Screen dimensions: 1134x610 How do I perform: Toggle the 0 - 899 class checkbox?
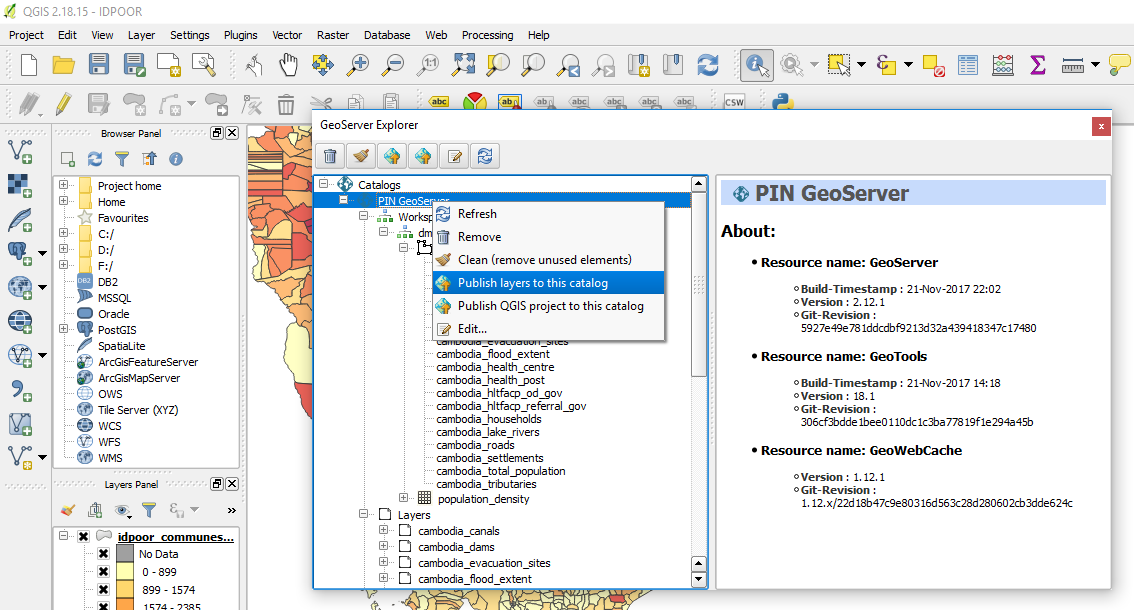[103, 572]
